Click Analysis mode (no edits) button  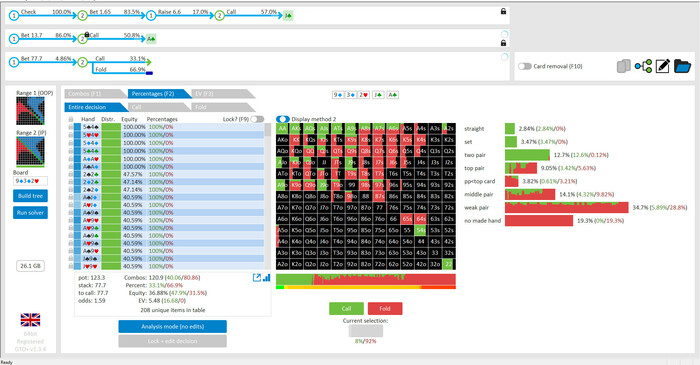click(x=172, y=327)
